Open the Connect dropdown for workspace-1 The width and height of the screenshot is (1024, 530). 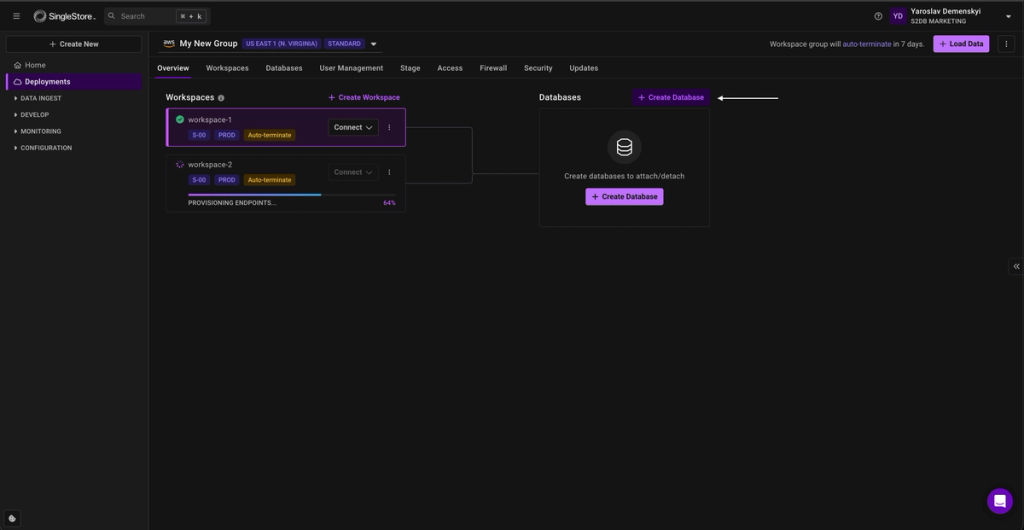point(353,127)
